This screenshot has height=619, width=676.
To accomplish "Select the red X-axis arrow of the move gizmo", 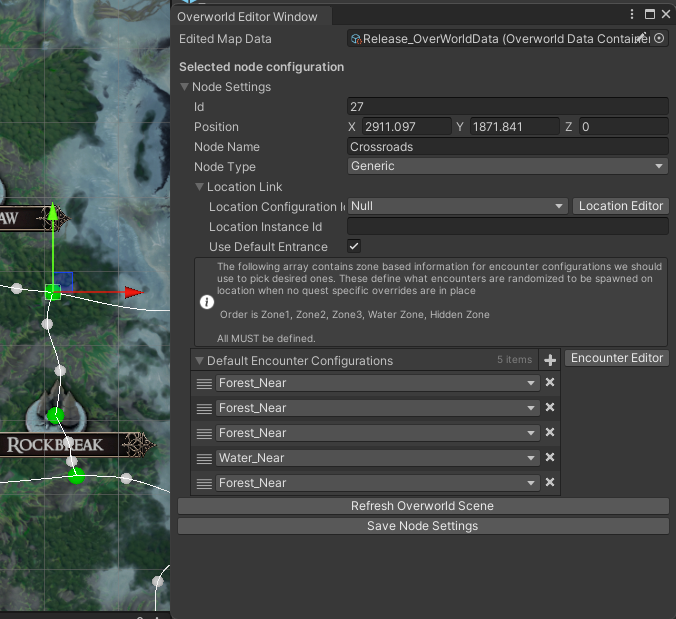I will [134, 292].
